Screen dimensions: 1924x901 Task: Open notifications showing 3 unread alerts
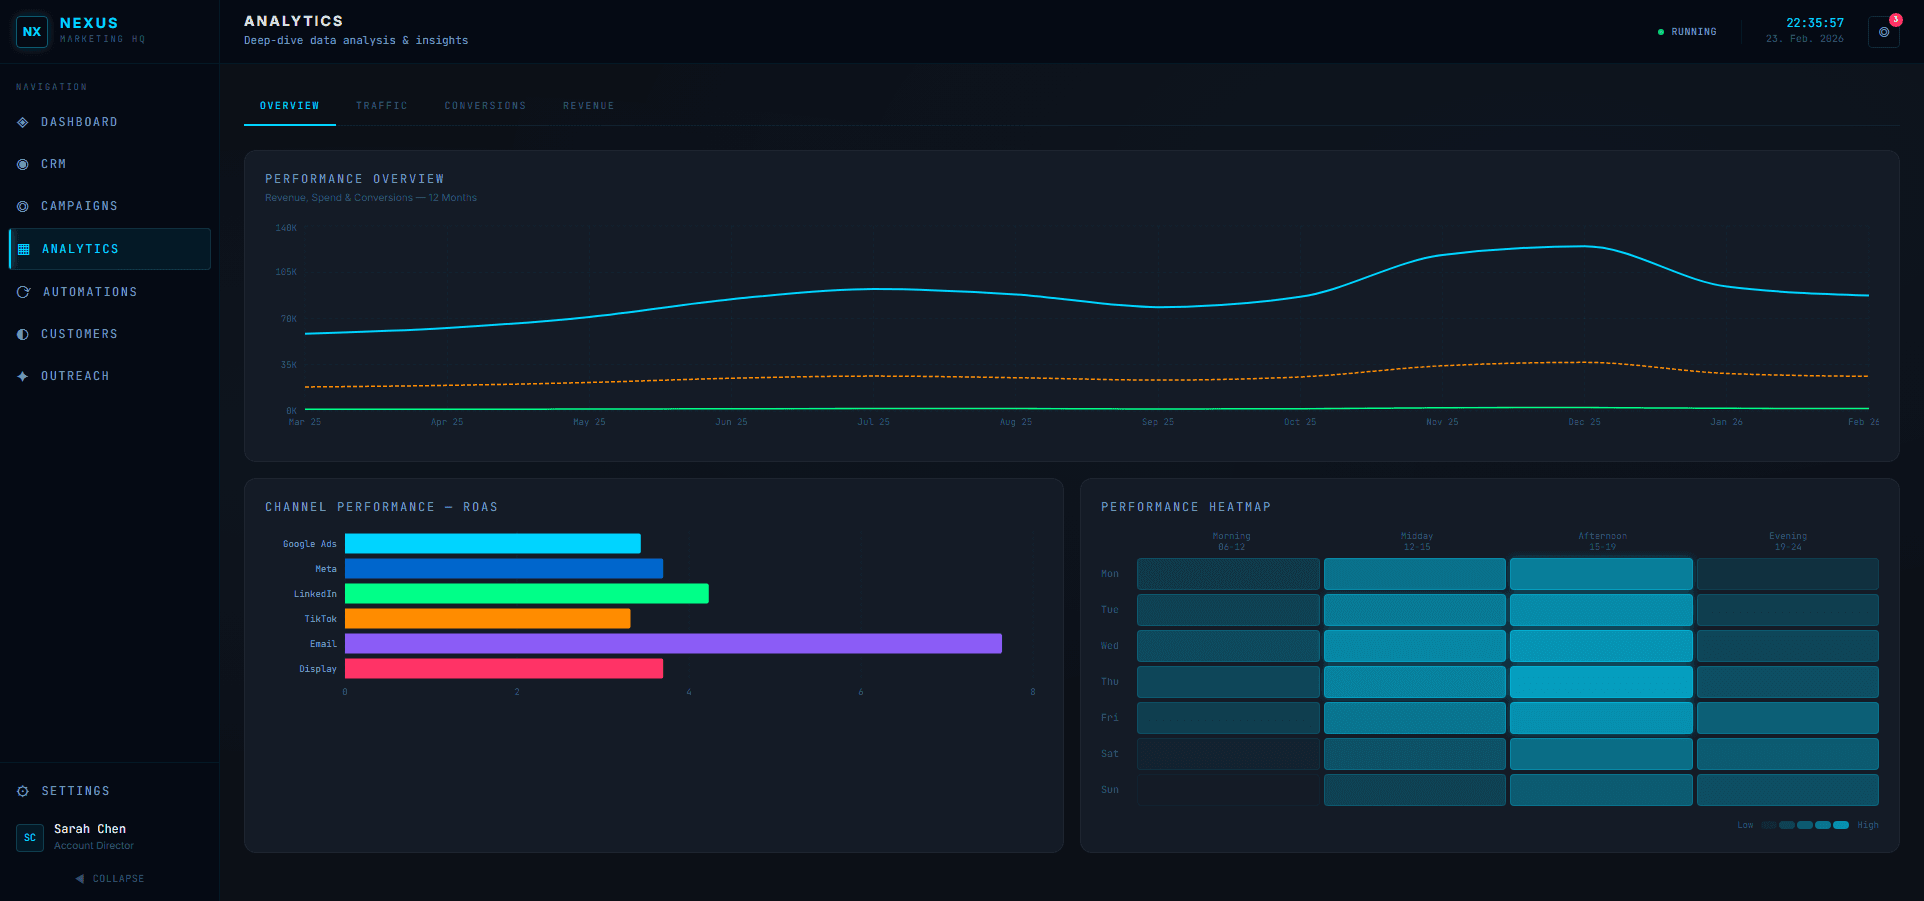1884,31
